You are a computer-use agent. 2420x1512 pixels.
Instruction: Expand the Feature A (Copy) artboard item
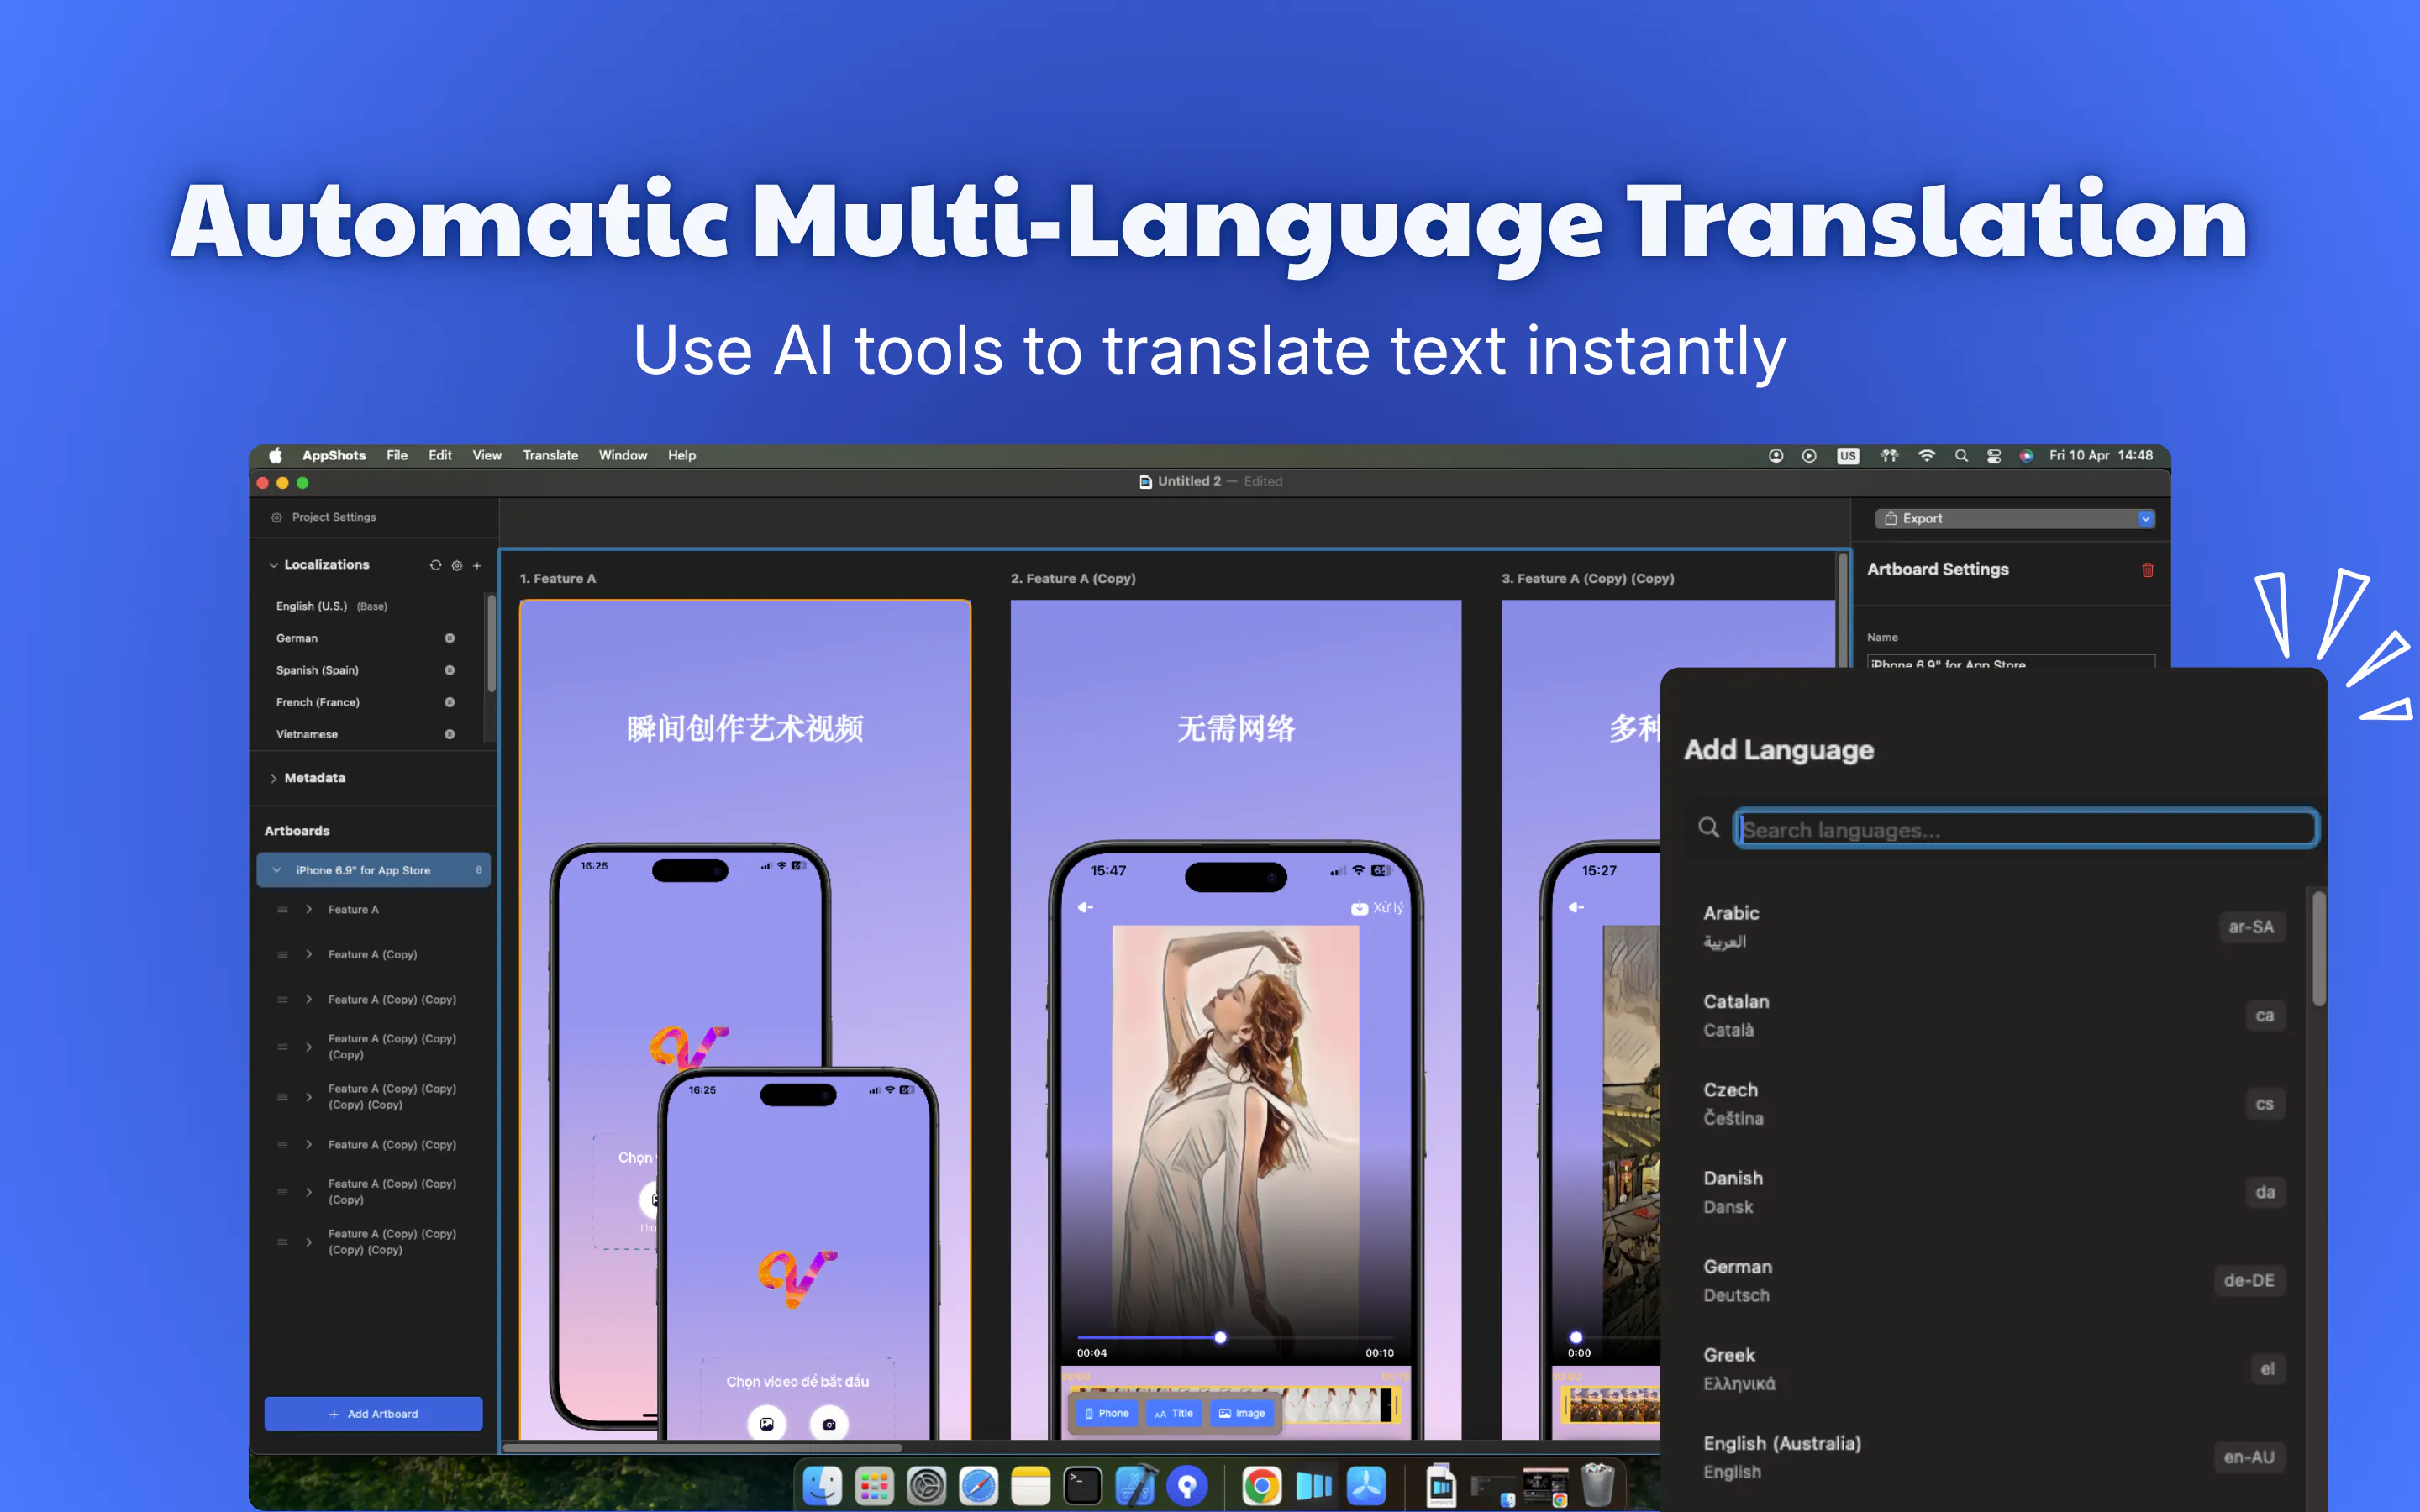pyautogui.click(x=309, y=955)
